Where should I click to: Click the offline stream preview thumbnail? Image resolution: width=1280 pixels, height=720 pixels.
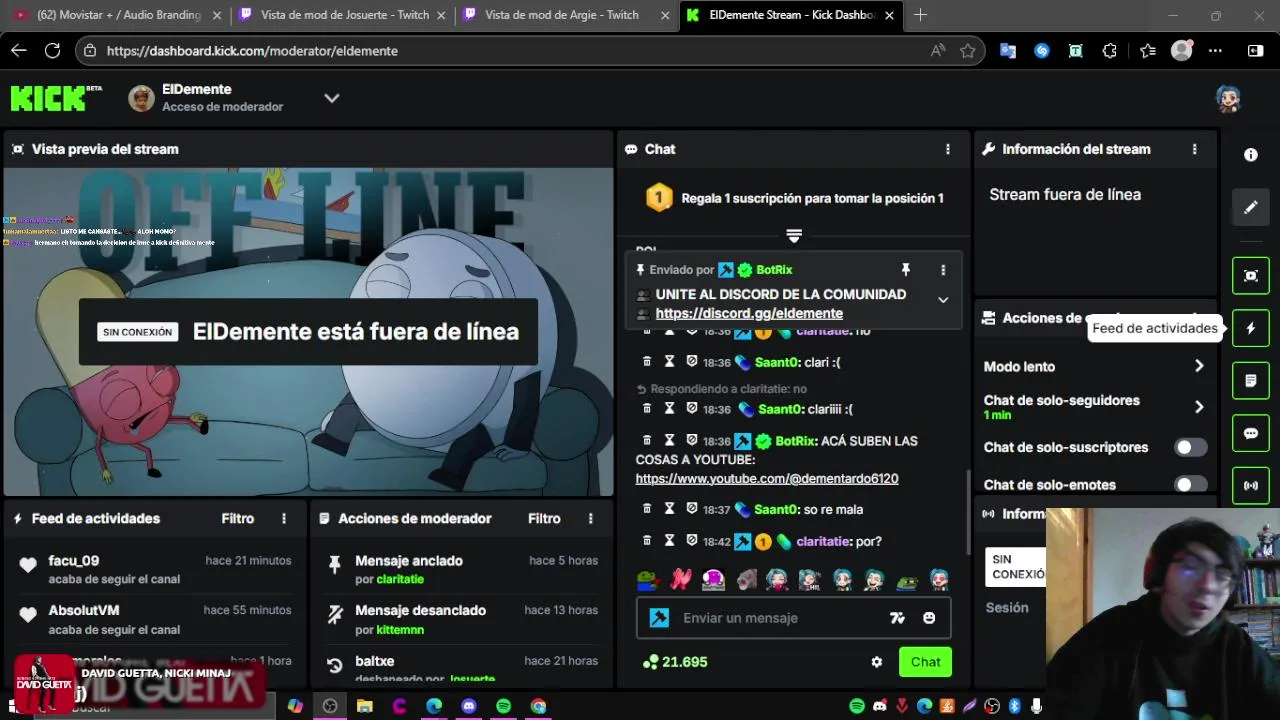tap(308, 332)
